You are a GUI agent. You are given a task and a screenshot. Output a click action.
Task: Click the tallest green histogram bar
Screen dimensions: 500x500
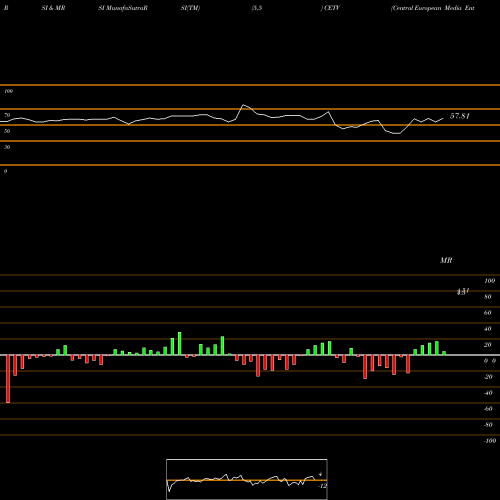coord(180,344)
